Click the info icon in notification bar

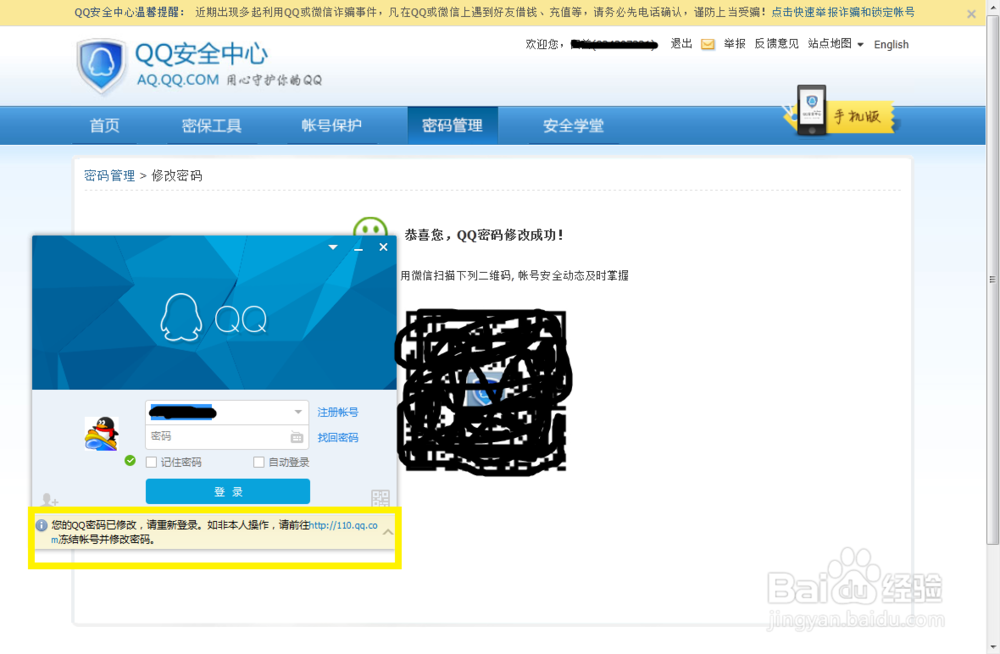(41, 525)
